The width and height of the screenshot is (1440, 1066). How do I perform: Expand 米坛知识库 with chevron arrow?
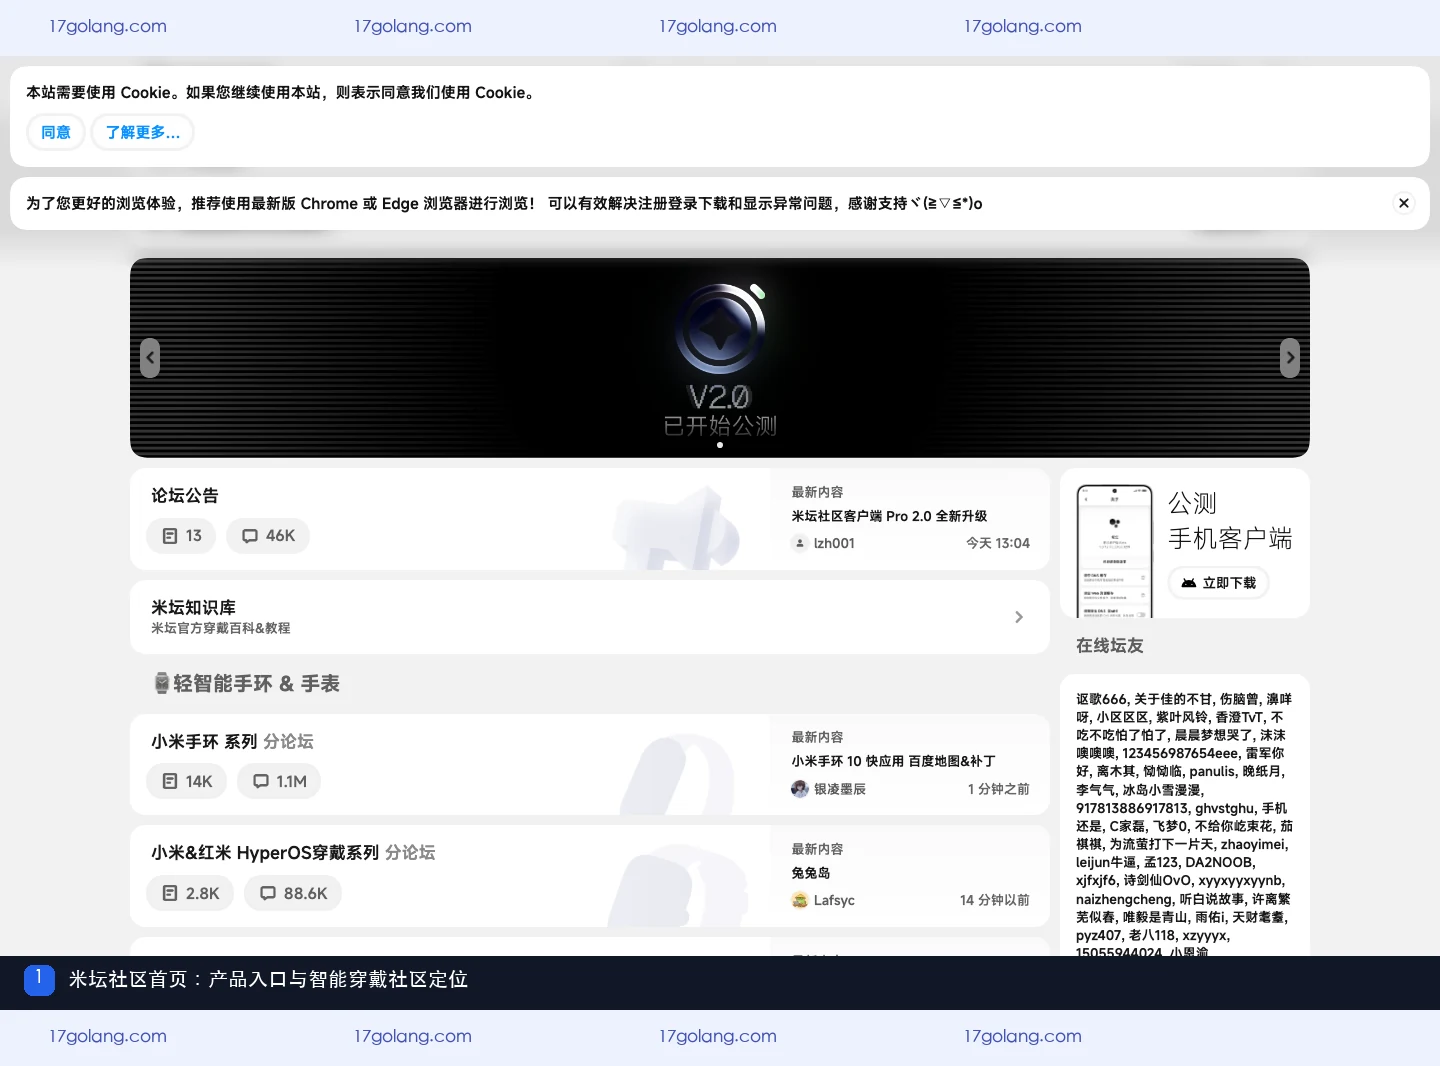(x=1019, y=617)
